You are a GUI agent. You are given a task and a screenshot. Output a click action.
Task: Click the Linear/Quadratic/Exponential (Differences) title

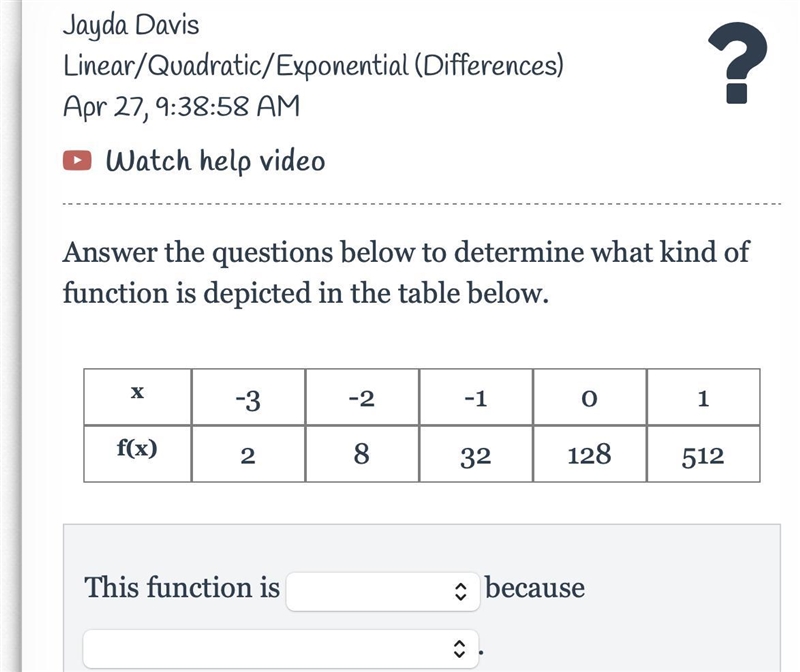(x=313, y=66)
